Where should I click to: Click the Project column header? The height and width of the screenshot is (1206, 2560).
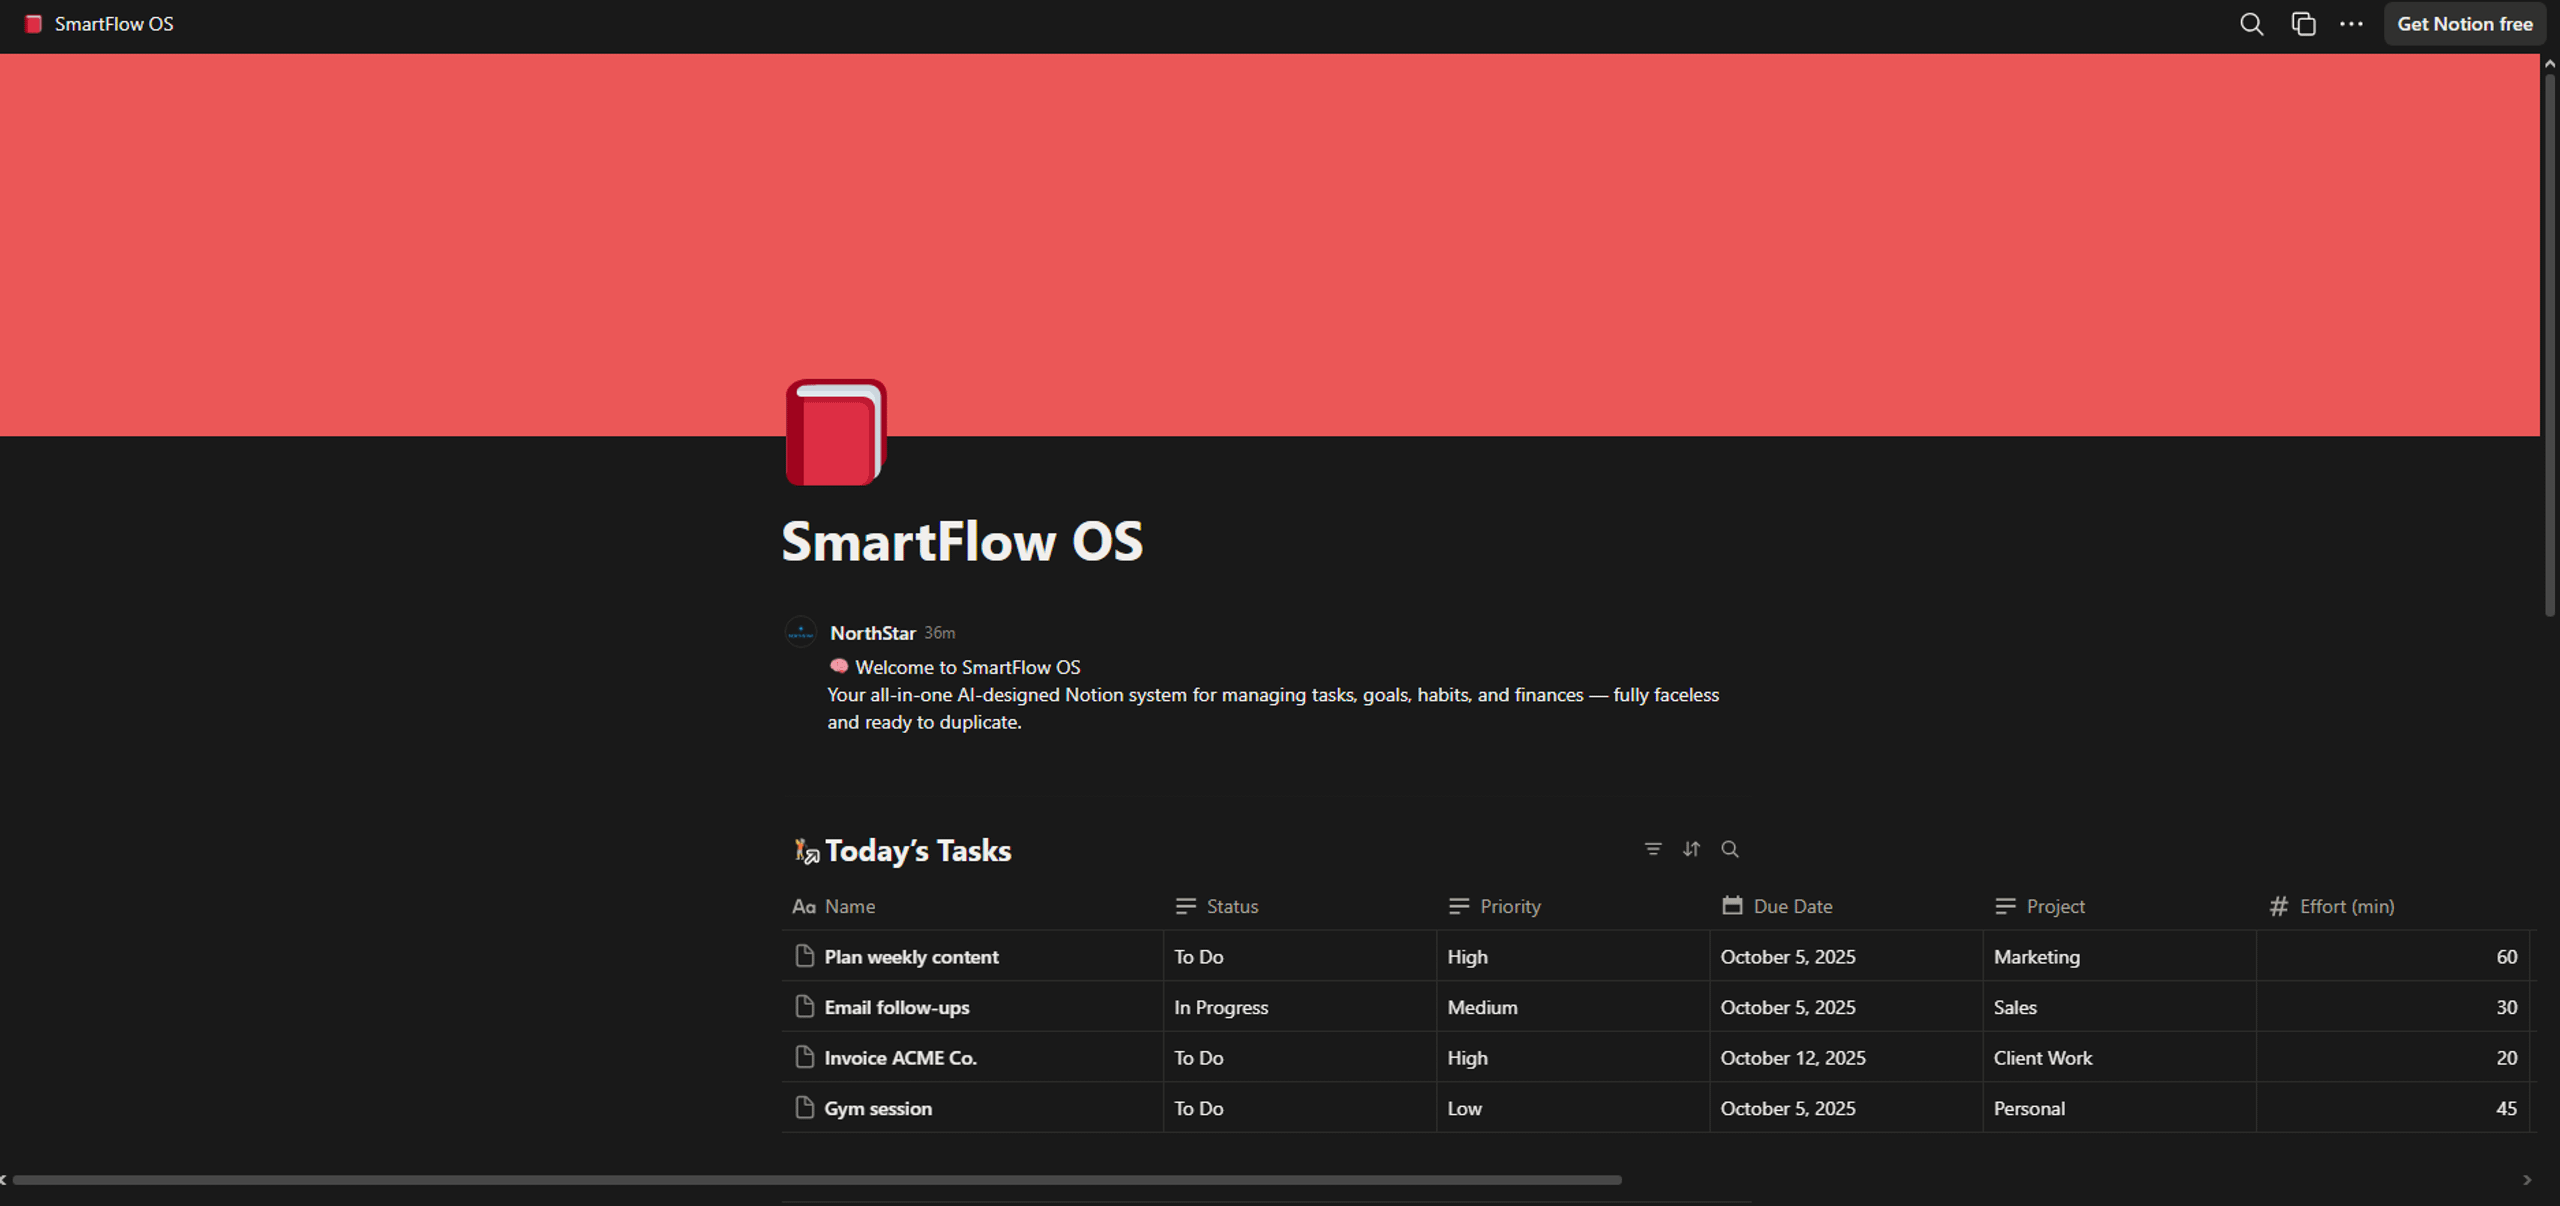tap(2119, 906)
